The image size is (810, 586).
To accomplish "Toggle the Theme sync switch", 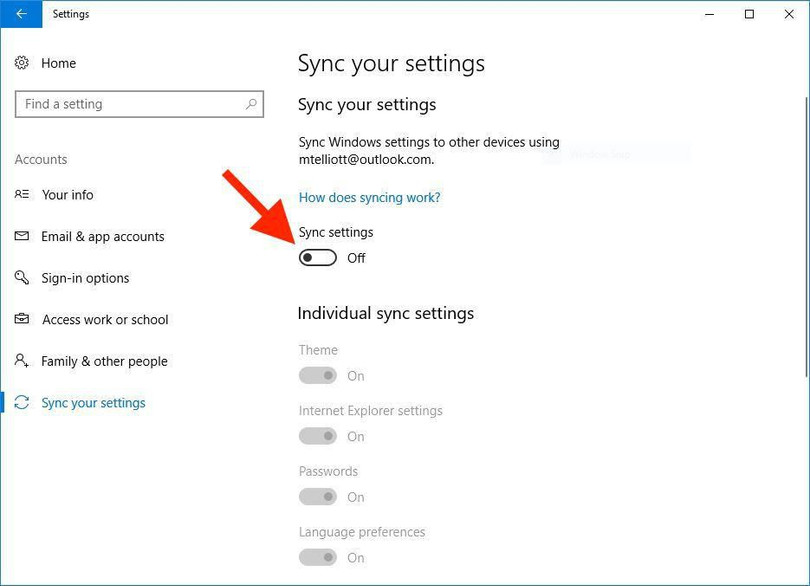I will [317, 376].
